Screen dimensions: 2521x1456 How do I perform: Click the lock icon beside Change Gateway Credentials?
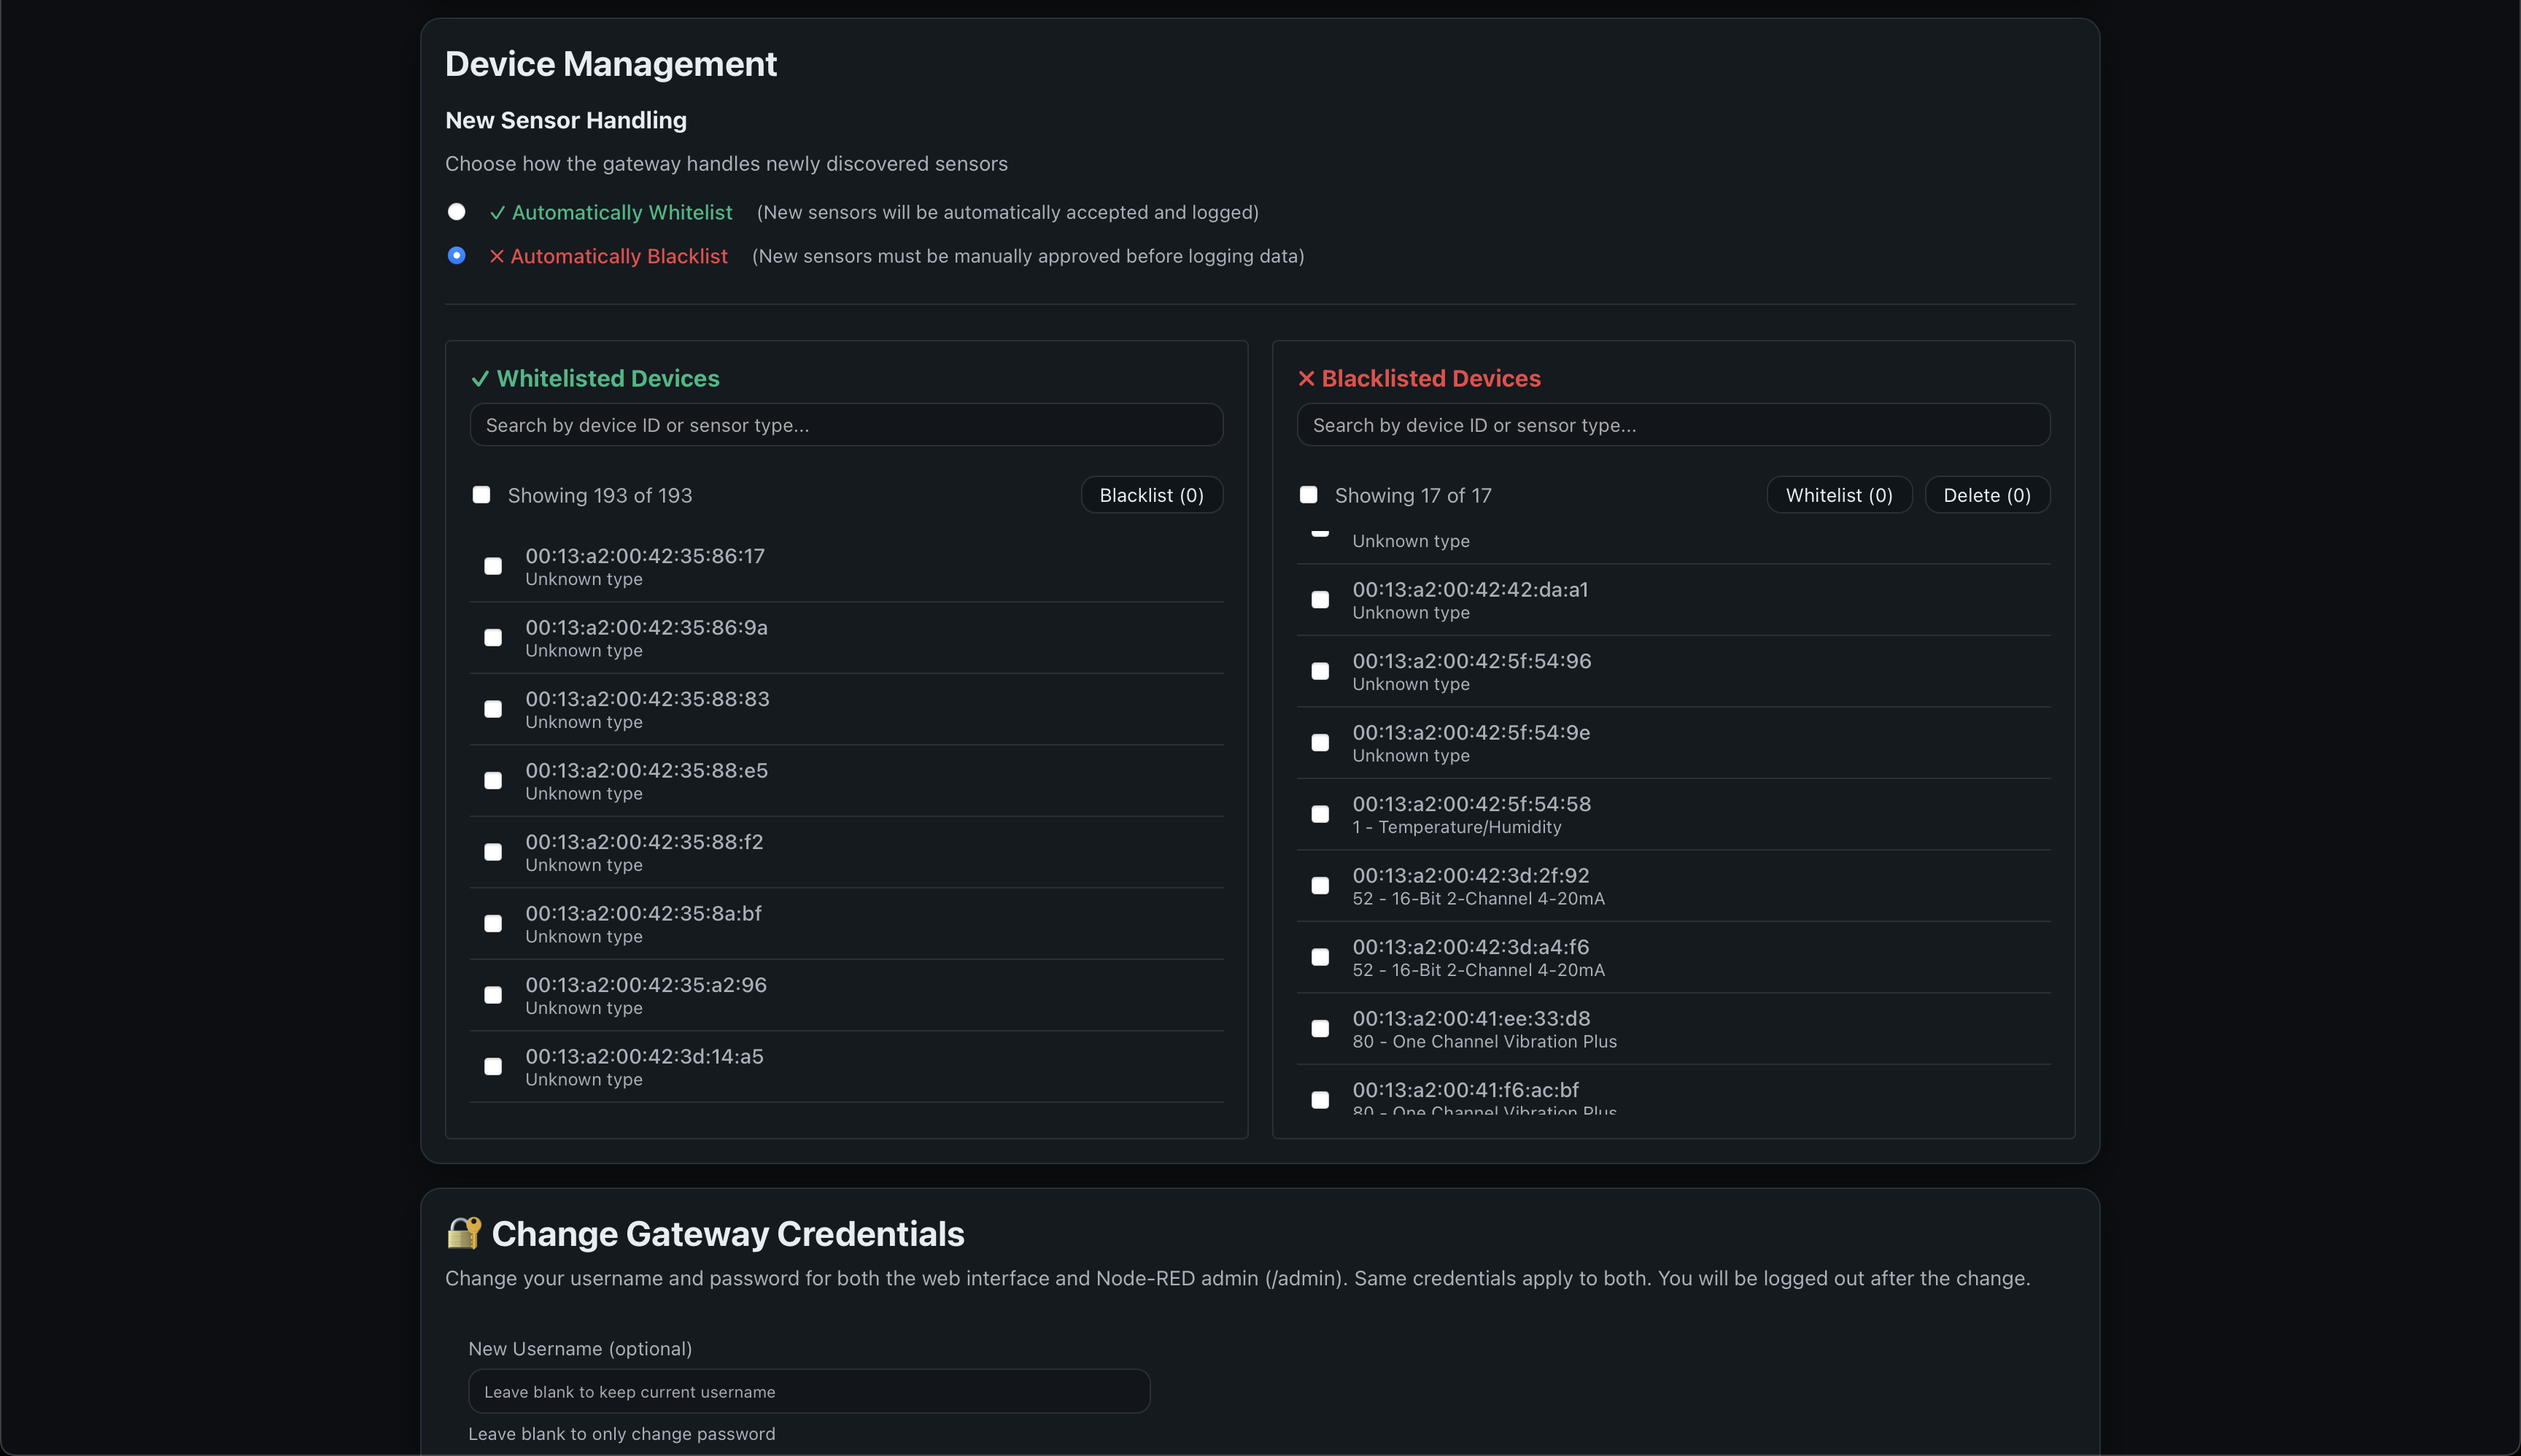[x=463, y=1233]
